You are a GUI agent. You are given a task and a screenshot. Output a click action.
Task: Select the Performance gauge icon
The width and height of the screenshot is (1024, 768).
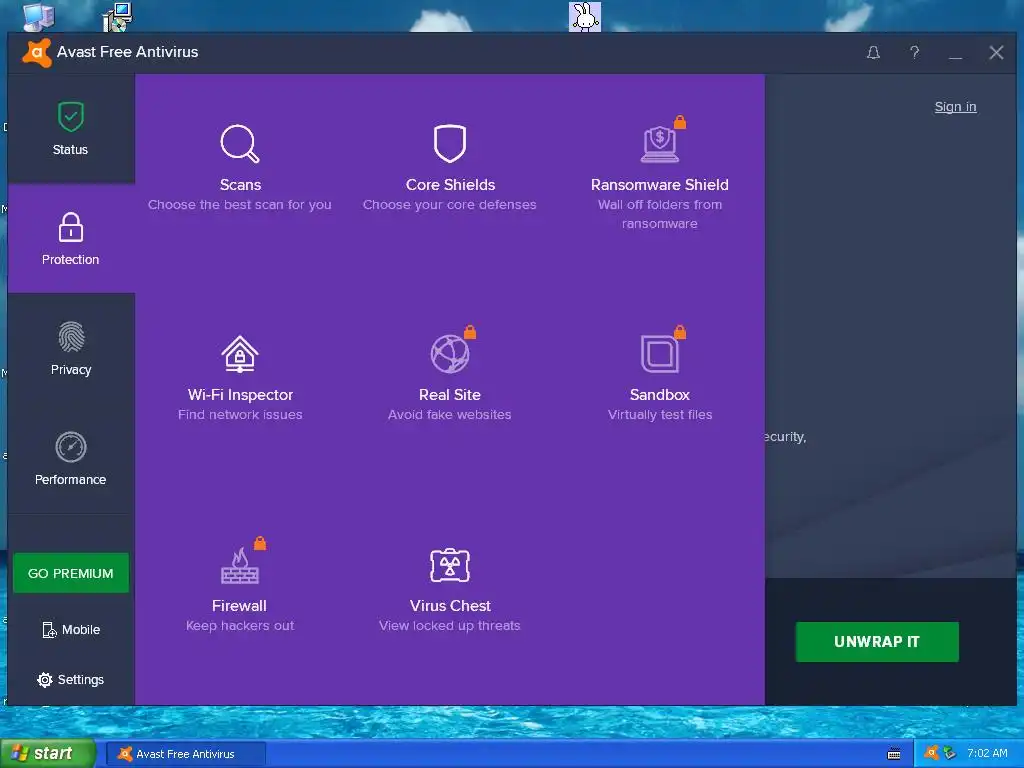click(x=71, y=447)
